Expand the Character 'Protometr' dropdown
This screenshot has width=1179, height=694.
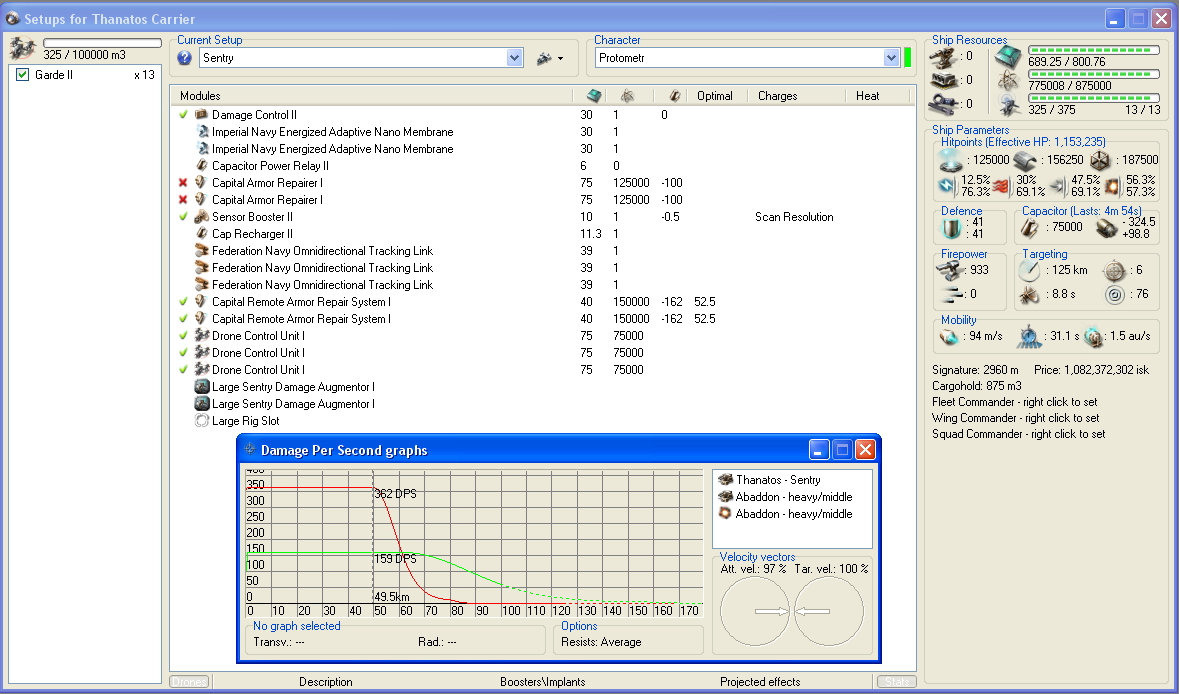click(x=891, y=58)
